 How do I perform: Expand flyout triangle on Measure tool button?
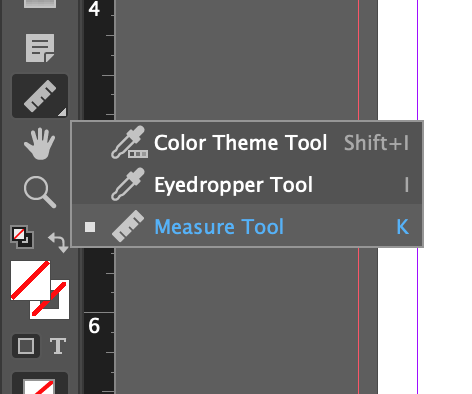[x=62, y=112]
